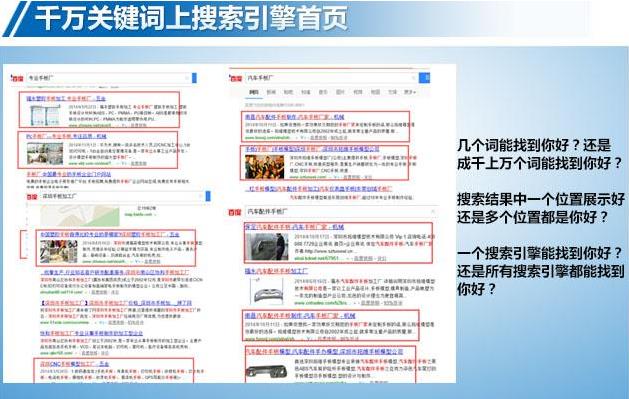Focus the search box containing 专业手板厂

point(108,78)
